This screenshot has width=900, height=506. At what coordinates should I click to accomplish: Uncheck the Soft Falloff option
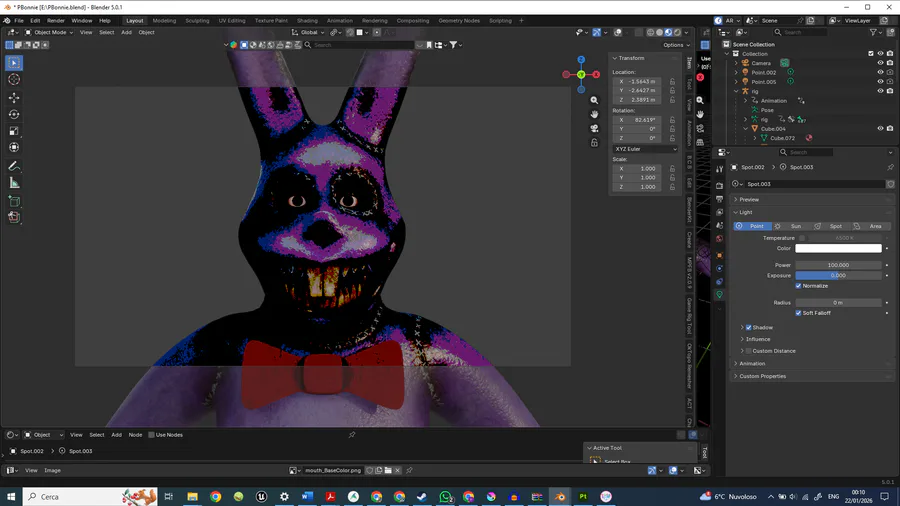[798, 313]
